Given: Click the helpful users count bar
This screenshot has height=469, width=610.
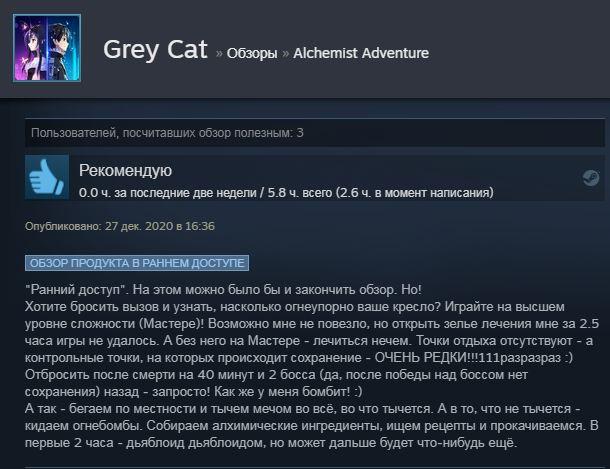Looking at the screenshot, I should pos(314,133).
